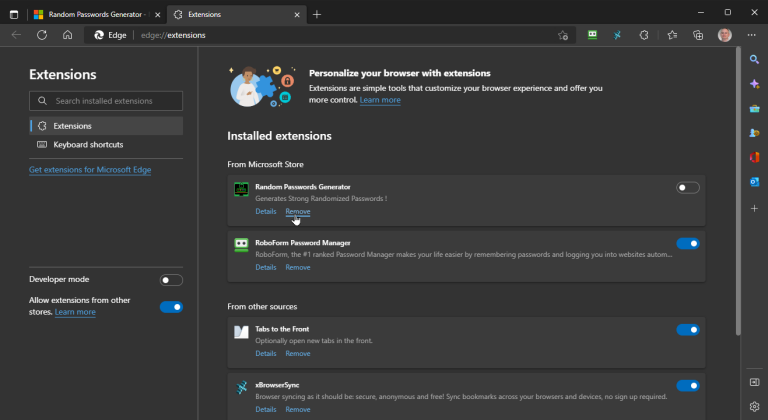Screen dimensions: 768x420
Task: Disable the Tabs to the Front extension
Action: pos(688,330)
